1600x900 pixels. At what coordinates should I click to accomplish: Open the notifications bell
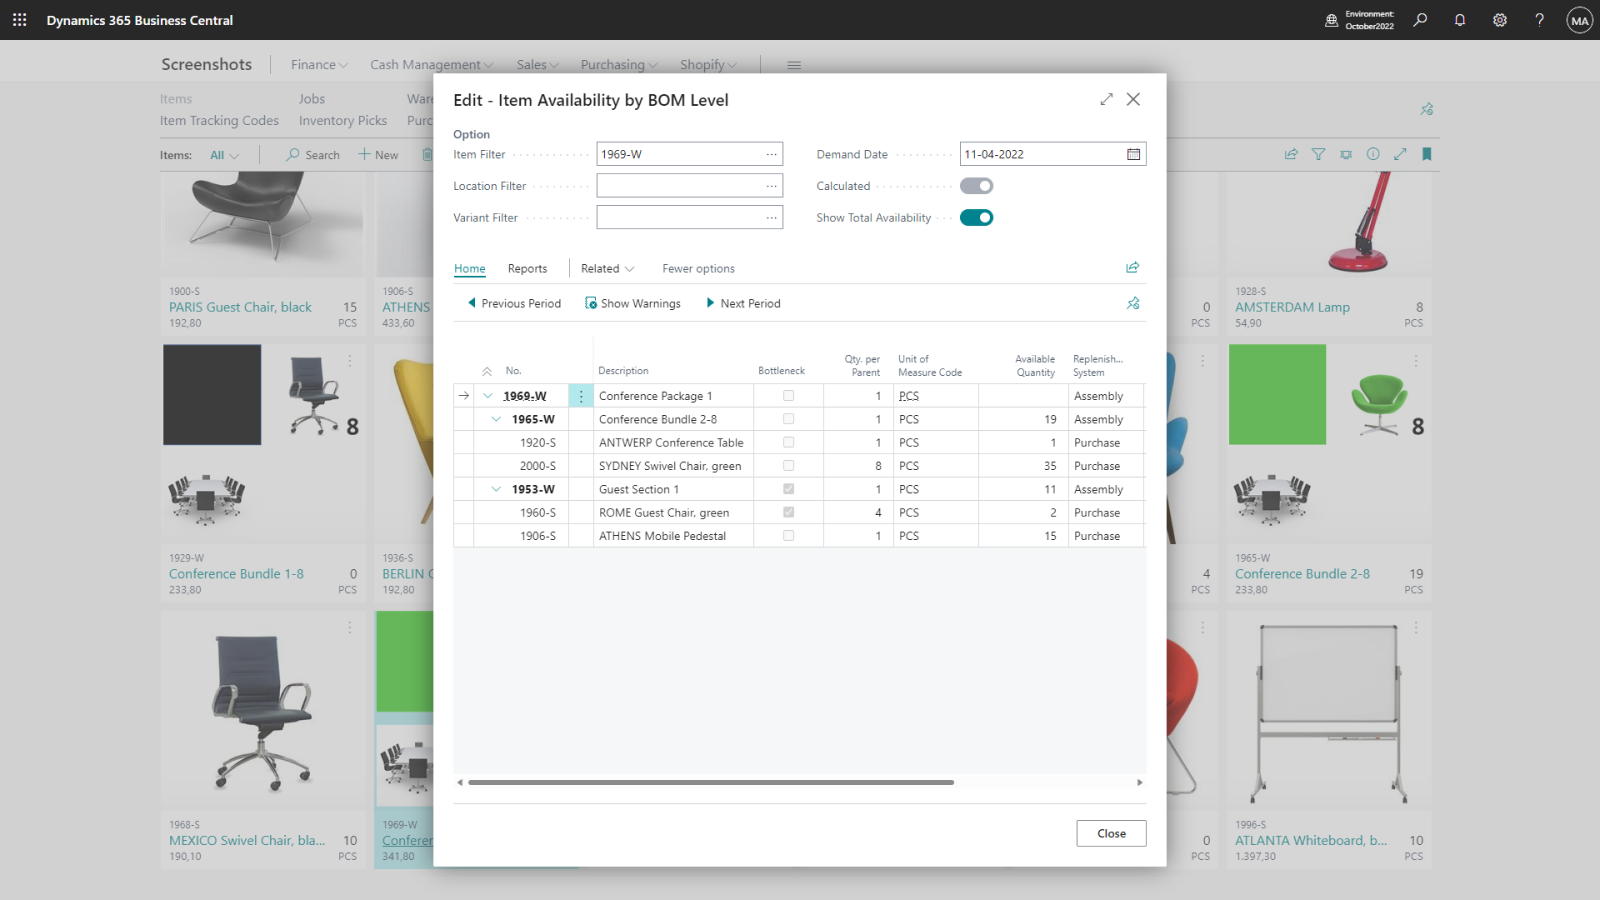point(1460,20)
